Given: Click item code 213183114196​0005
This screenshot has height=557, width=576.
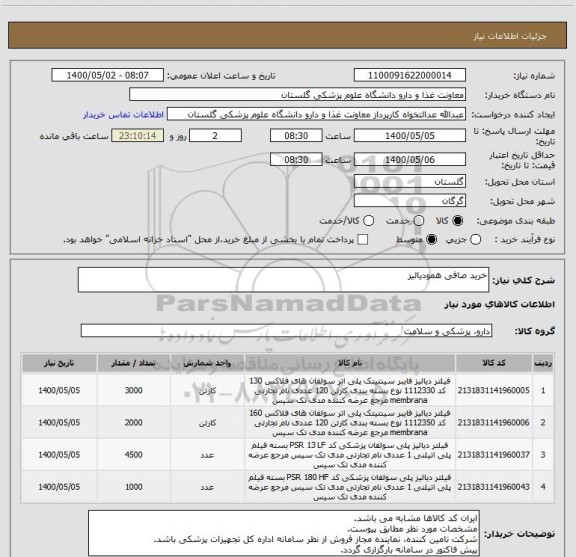Looking at the screenshot, I should (x=494, y=391).
